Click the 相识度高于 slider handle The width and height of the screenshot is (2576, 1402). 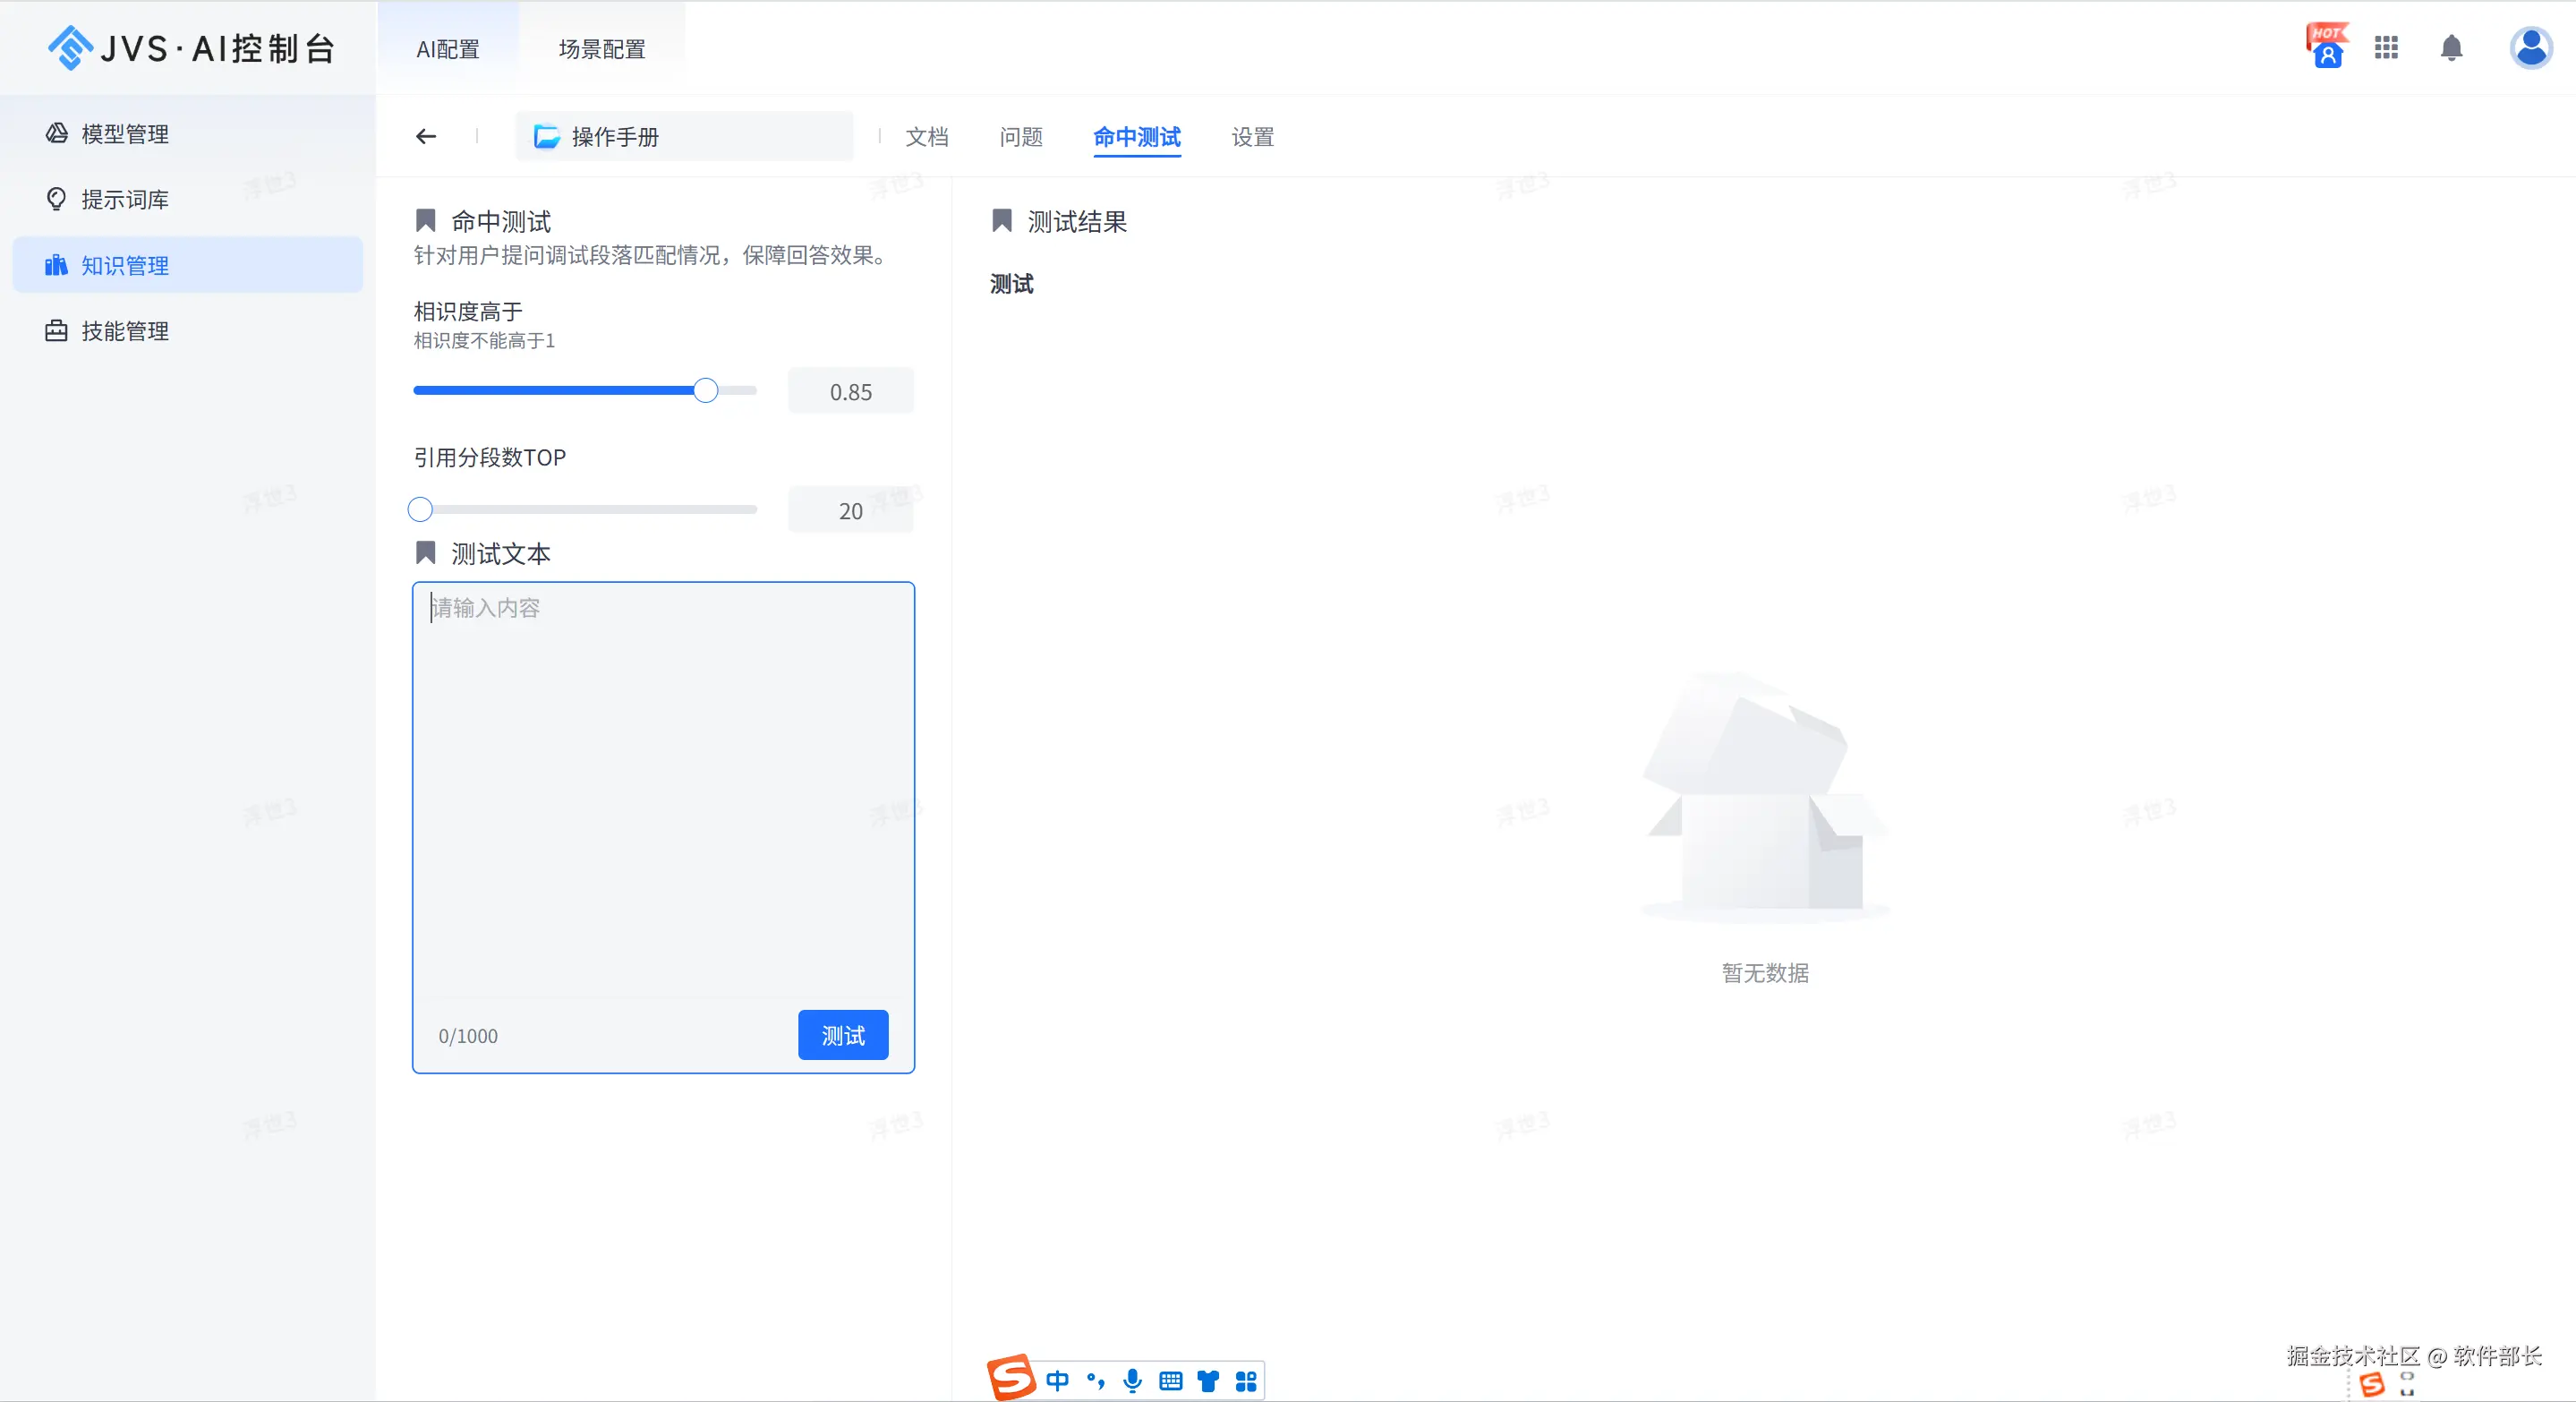pos(705,391)
